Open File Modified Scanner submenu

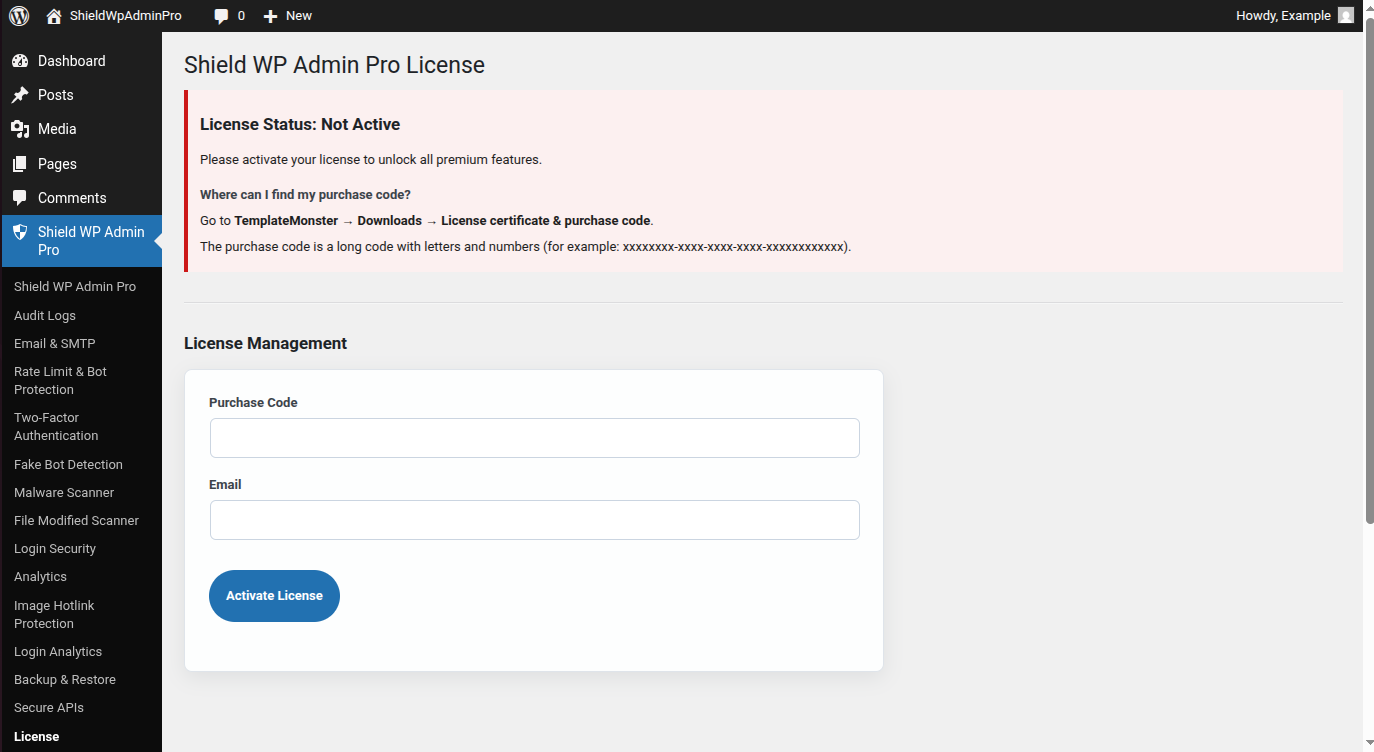click(76, 521)
